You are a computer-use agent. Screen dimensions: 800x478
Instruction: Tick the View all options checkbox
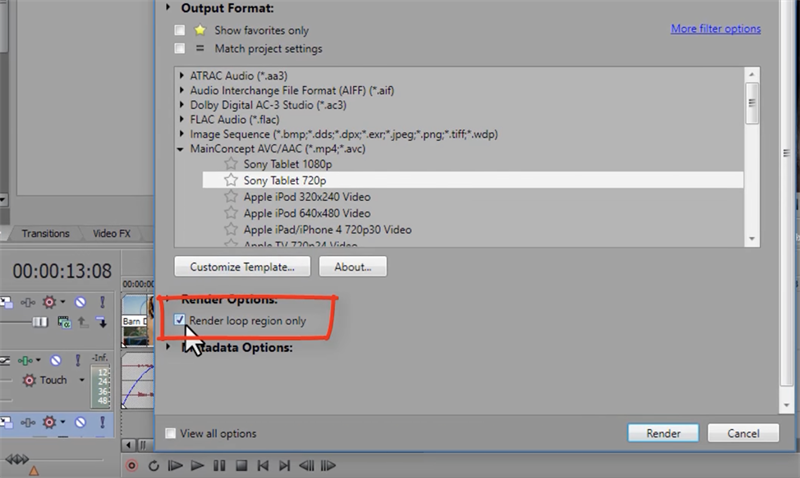(x=170, y=433)
